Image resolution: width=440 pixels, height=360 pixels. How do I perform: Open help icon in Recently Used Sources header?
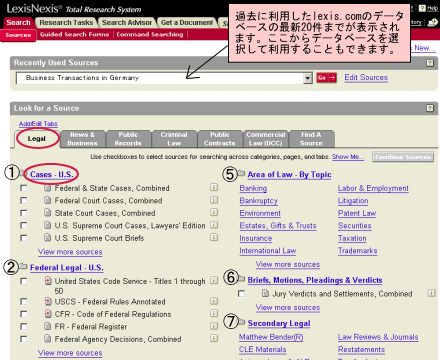tap(430, 63)
